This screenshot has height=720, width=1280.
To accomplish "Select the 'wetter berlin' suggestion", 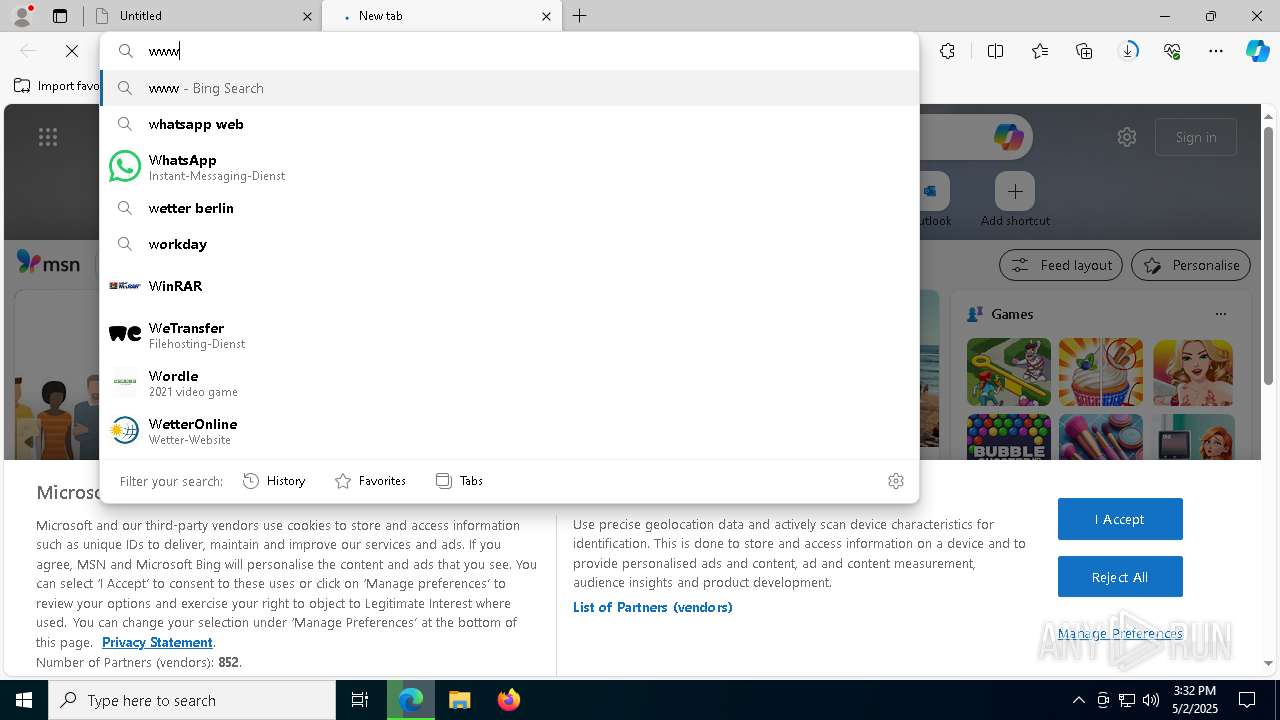I will [510, 208].
